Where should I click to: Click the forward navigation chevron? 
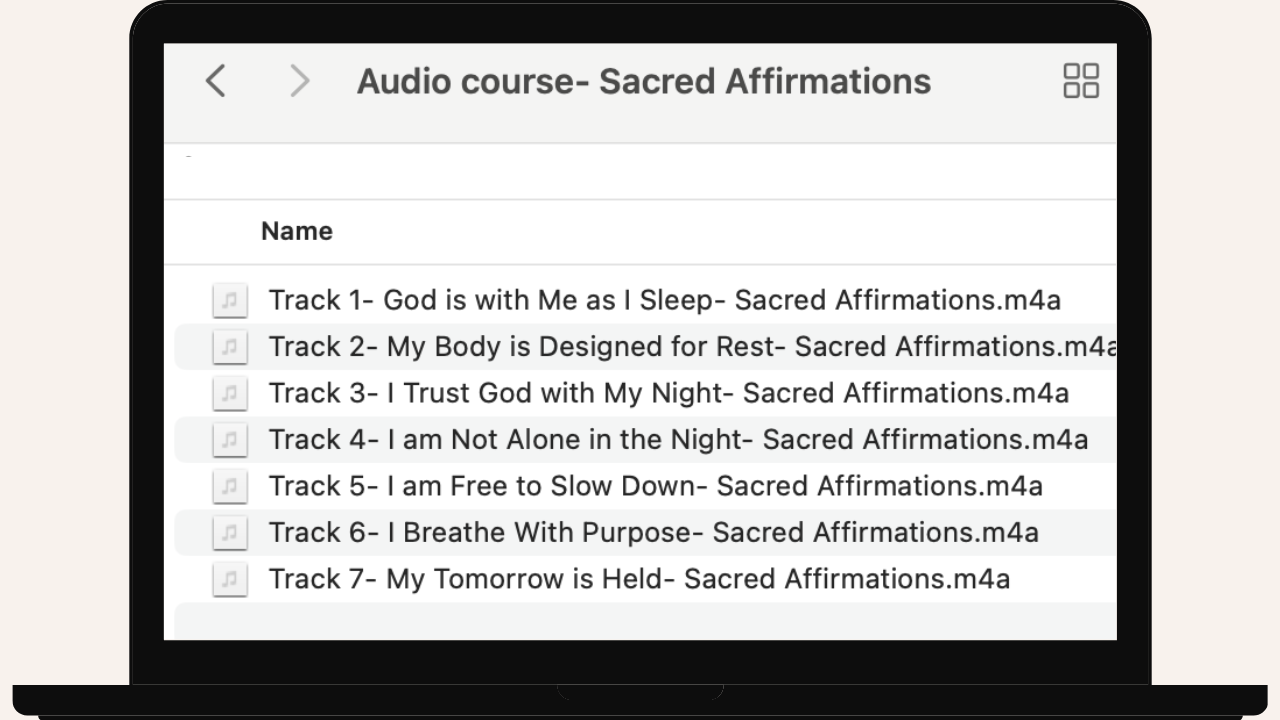(x=299, y=81)
